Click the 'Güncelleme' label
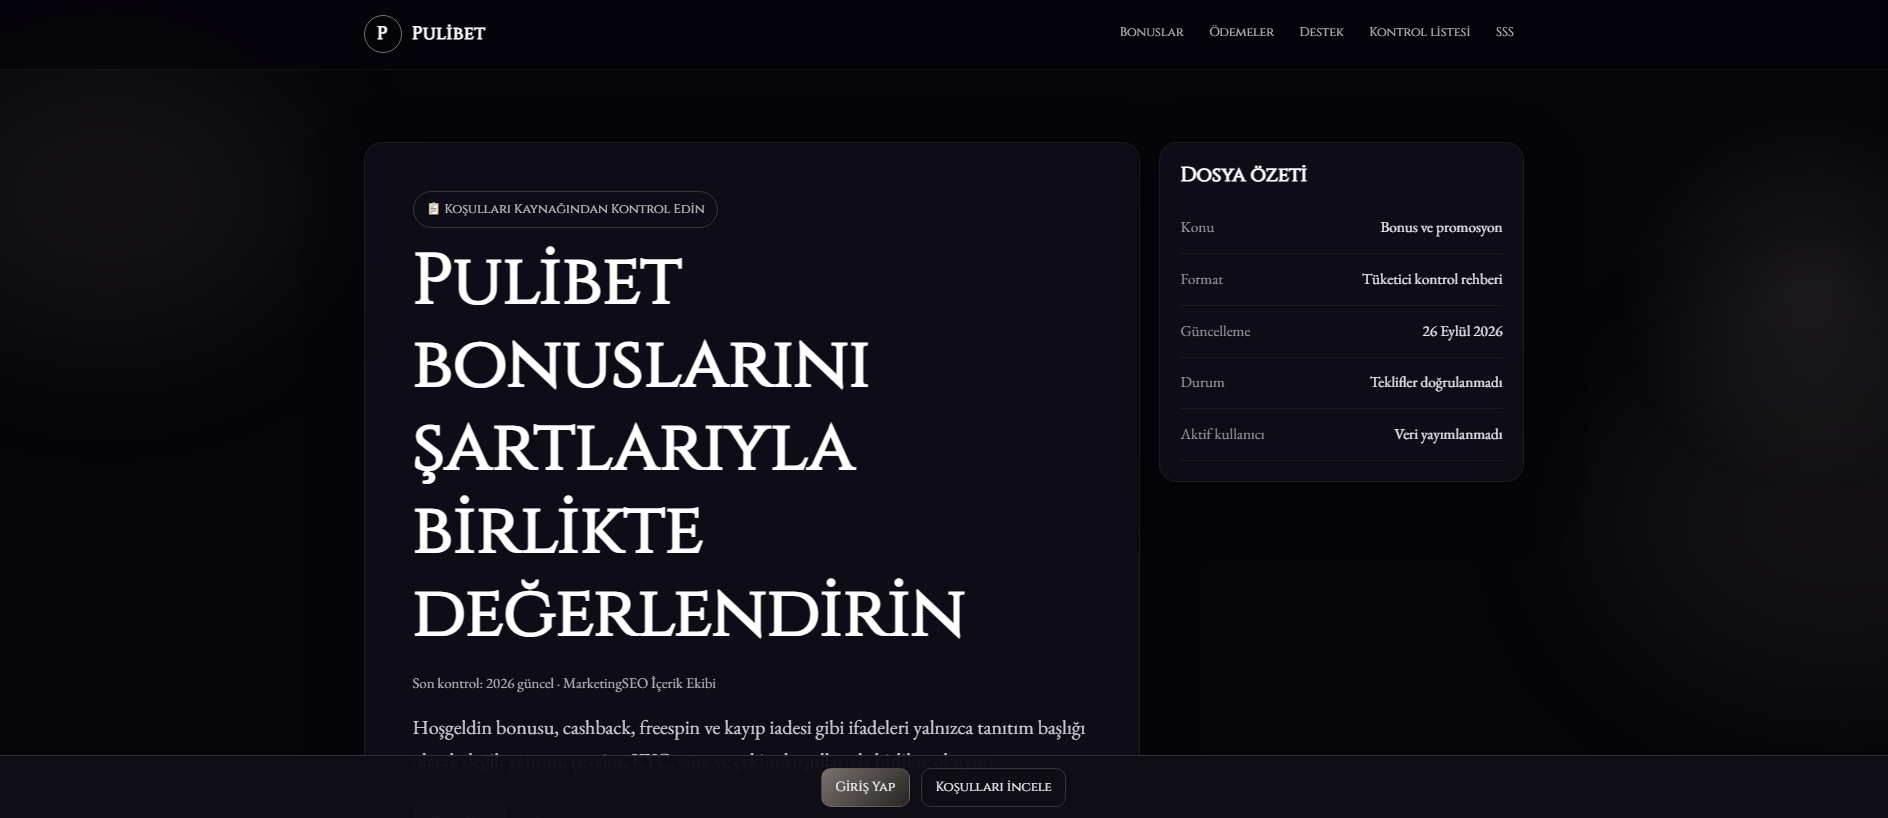 (1215, 332)
